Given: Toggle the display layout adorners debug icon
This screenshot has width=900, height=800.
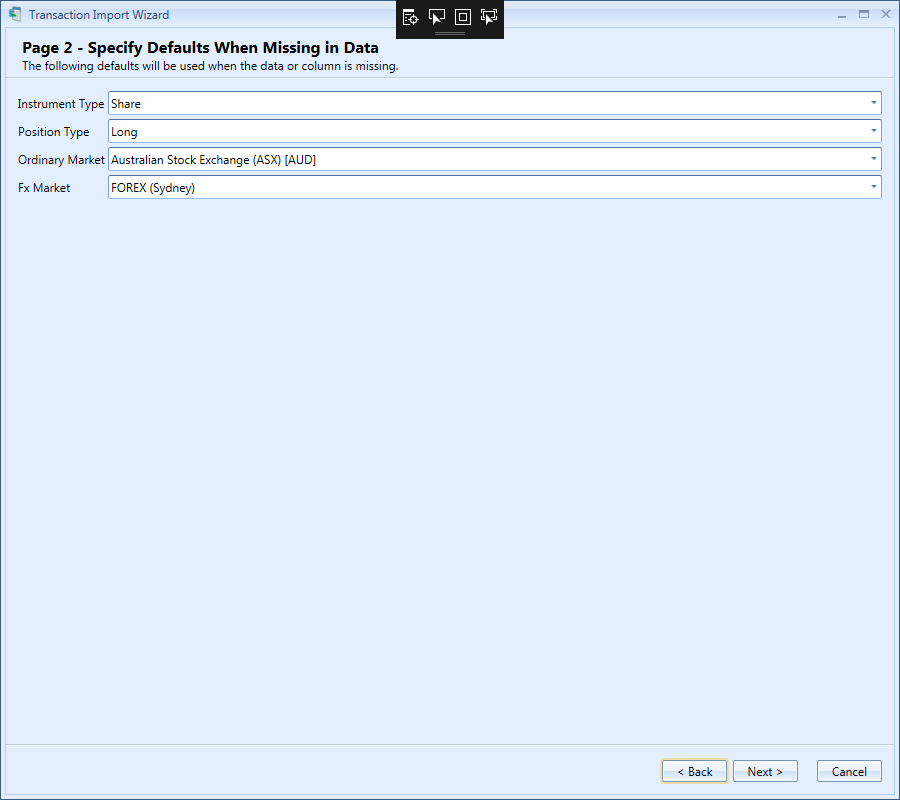Looking at the screenshot, I should point(463,17).
